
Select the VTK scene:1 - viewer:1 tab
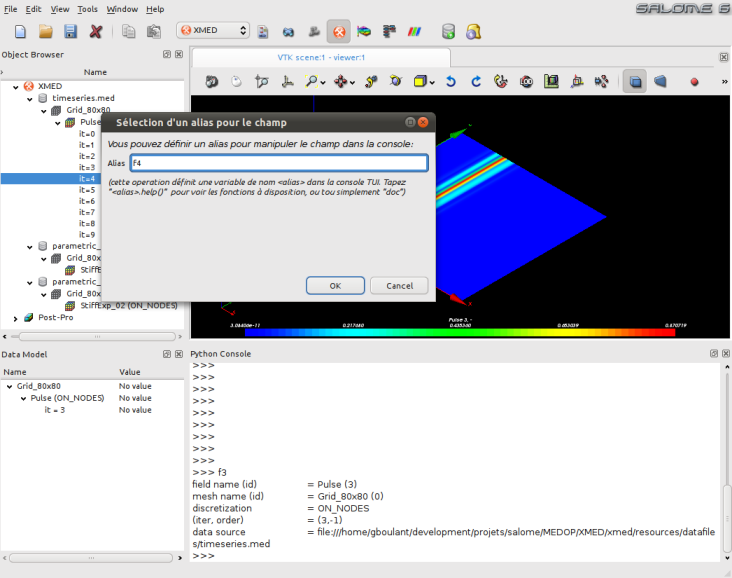coord(321,57)
